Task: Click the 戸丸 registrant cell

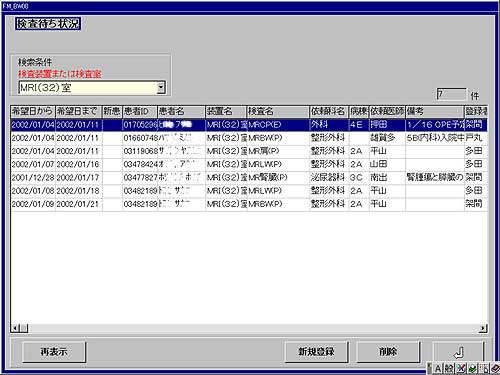Action: point(476,138)
